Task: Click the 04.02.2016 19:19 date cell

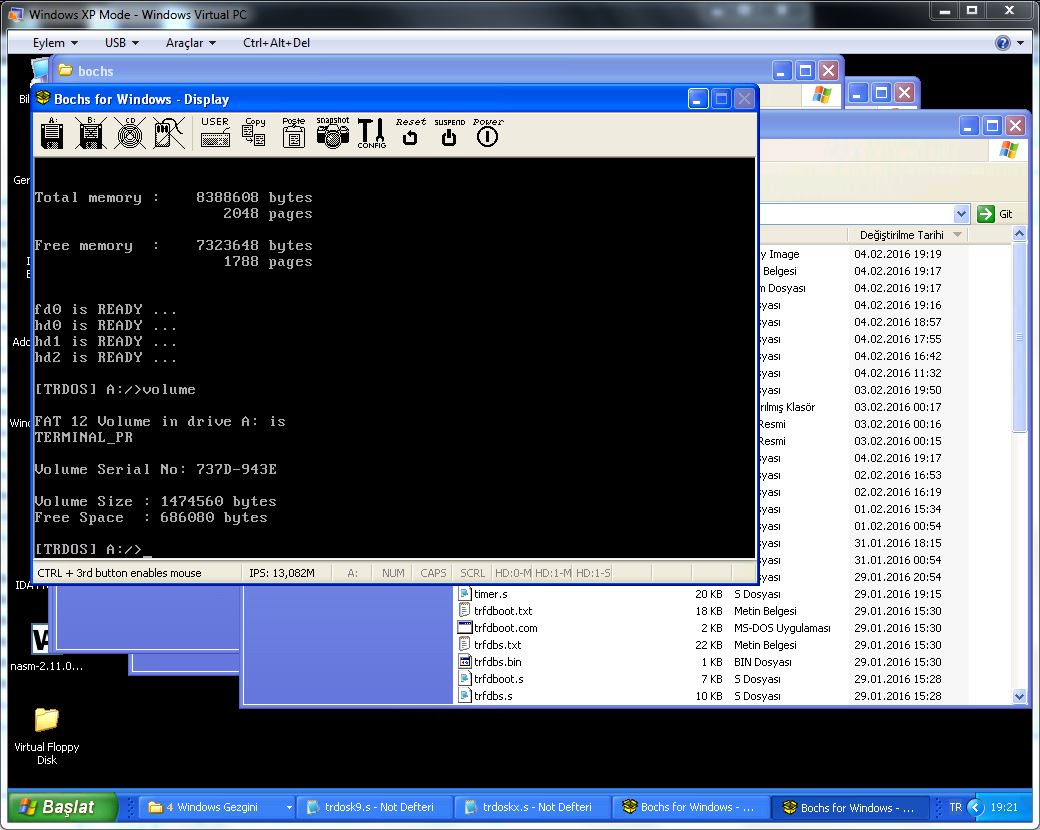Action: [897, 254]
